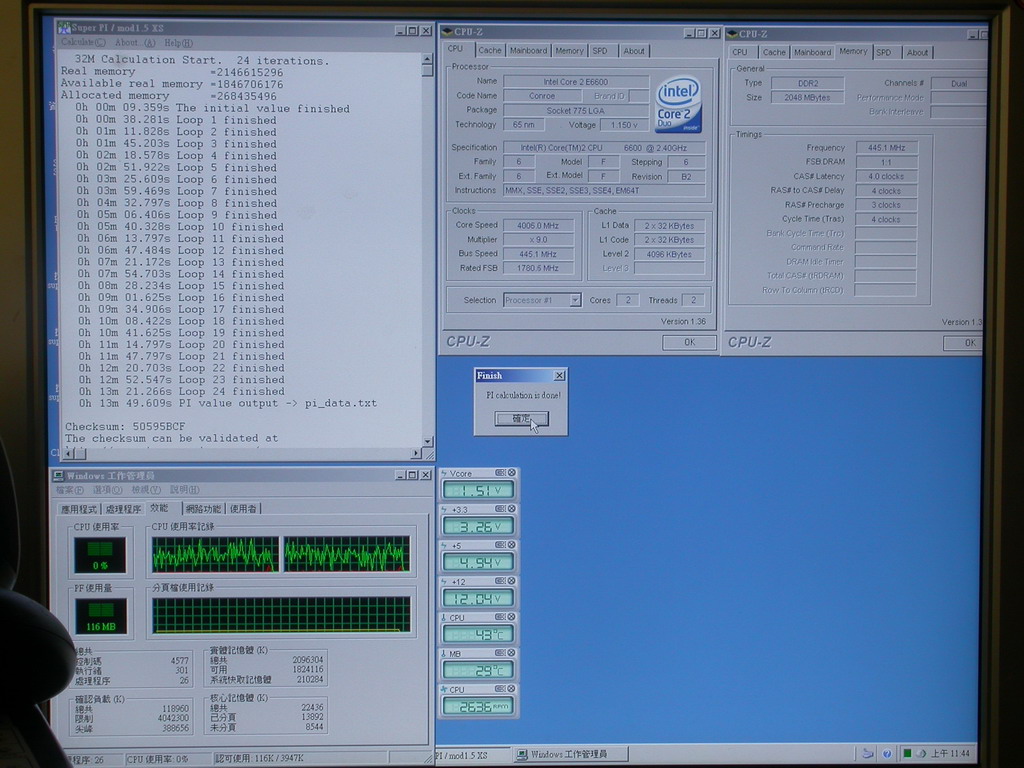Image resolution: width=1024 pixels, height=768 pixels.
Task: Click memory Frequency value 445.1 MHz
Action: (x=886, y=148)
